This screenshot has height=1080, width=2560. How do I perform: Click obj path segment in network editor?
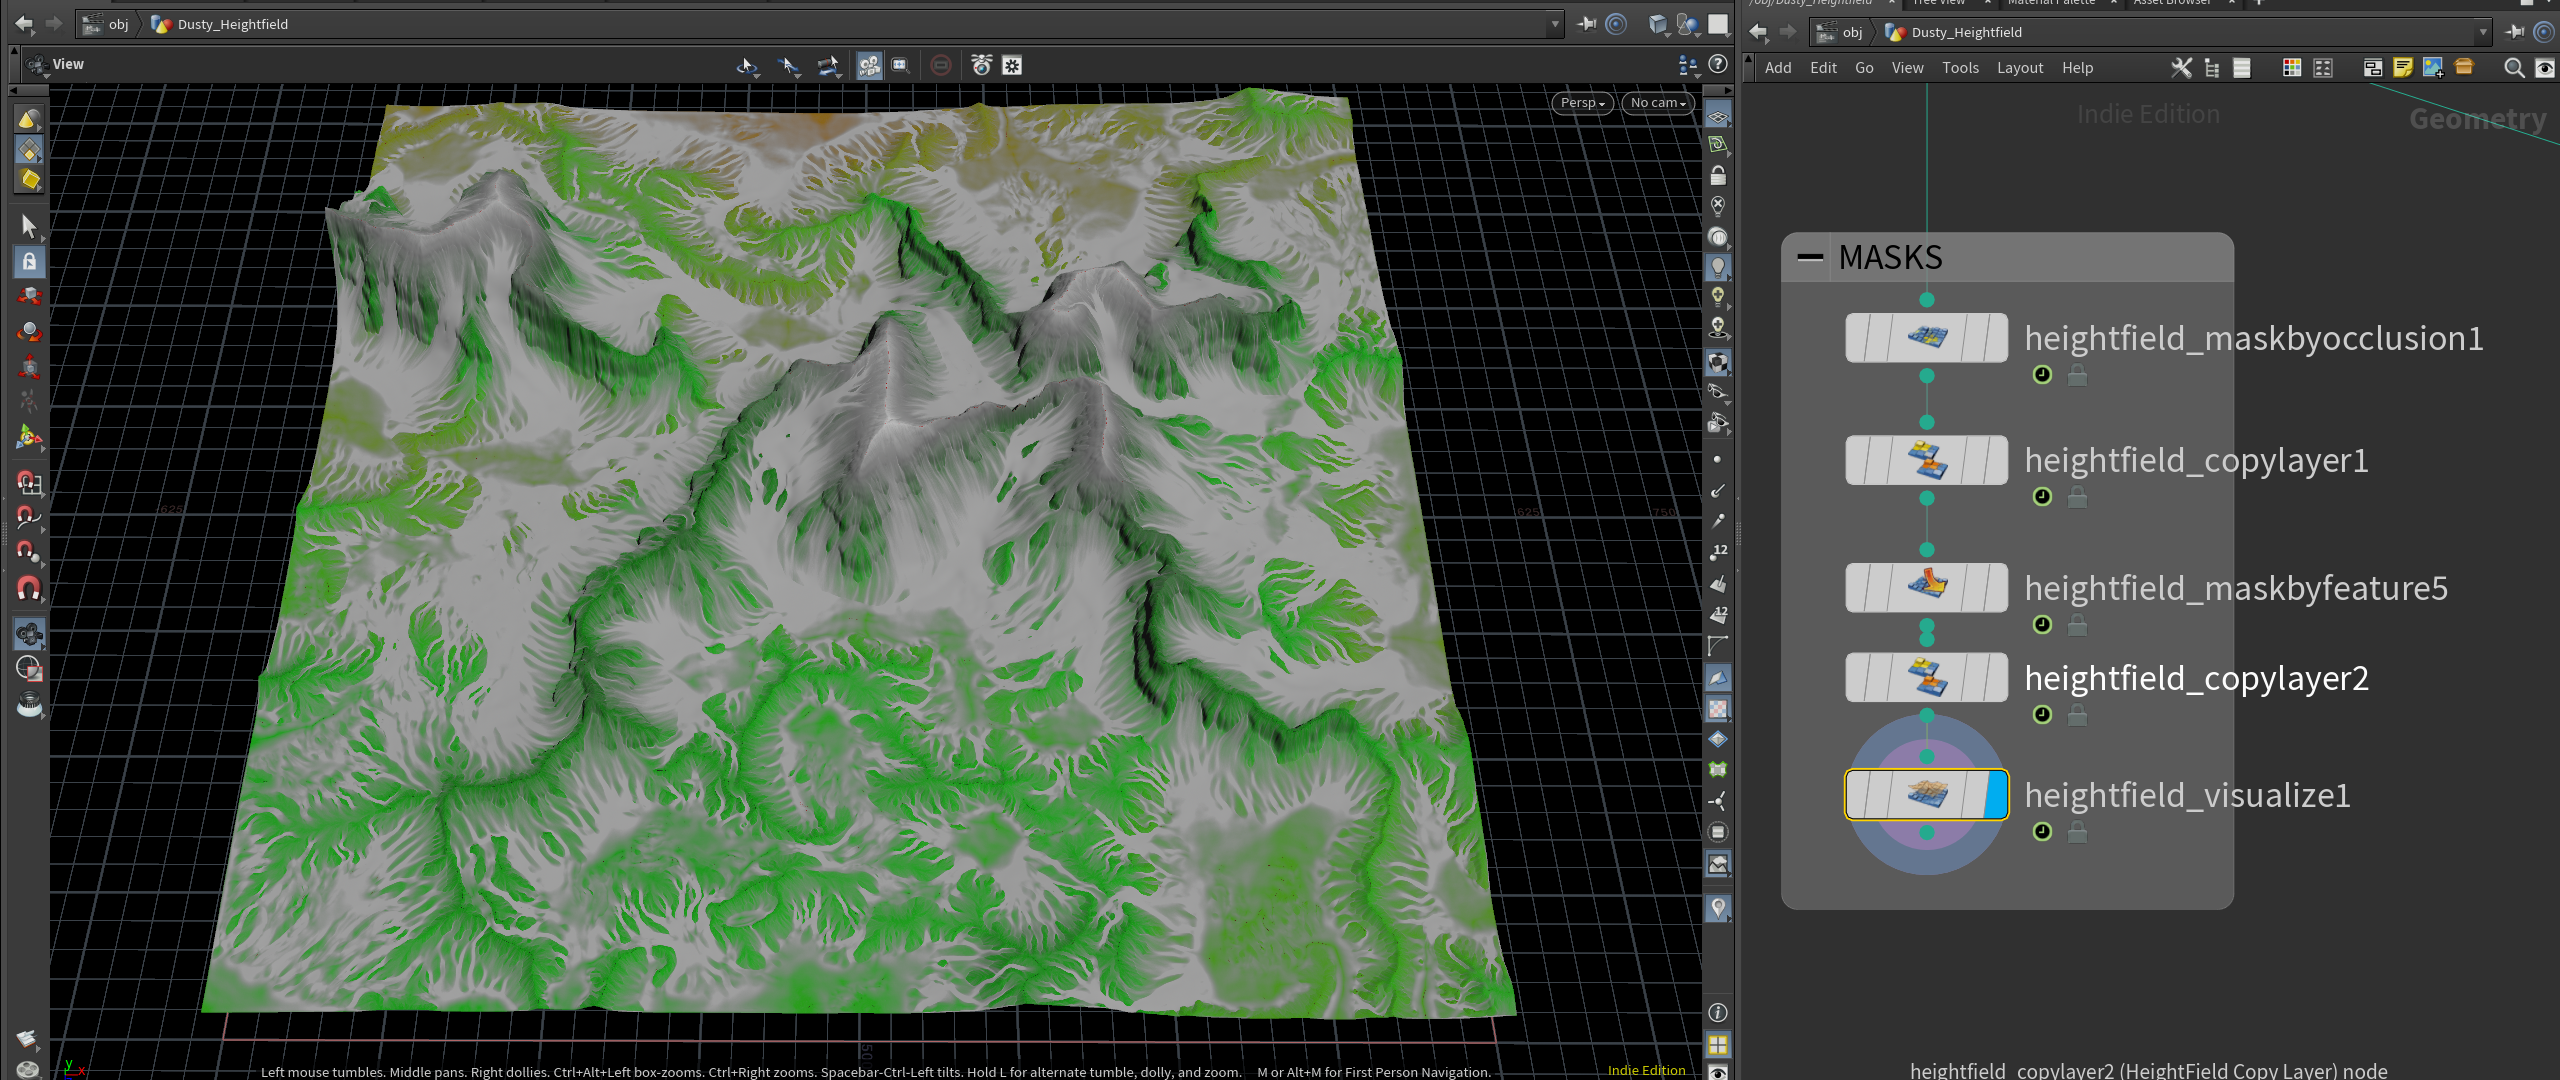(1852, 32)
